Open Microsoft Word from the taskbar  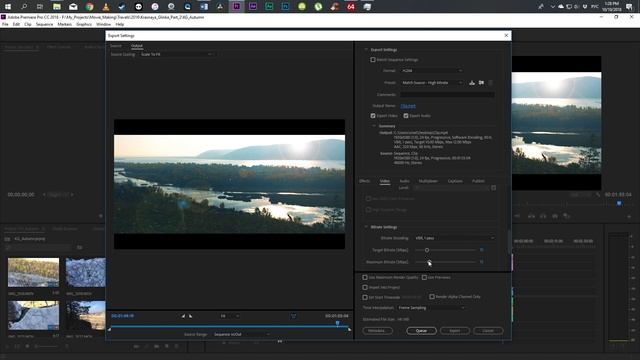point(204,7)
